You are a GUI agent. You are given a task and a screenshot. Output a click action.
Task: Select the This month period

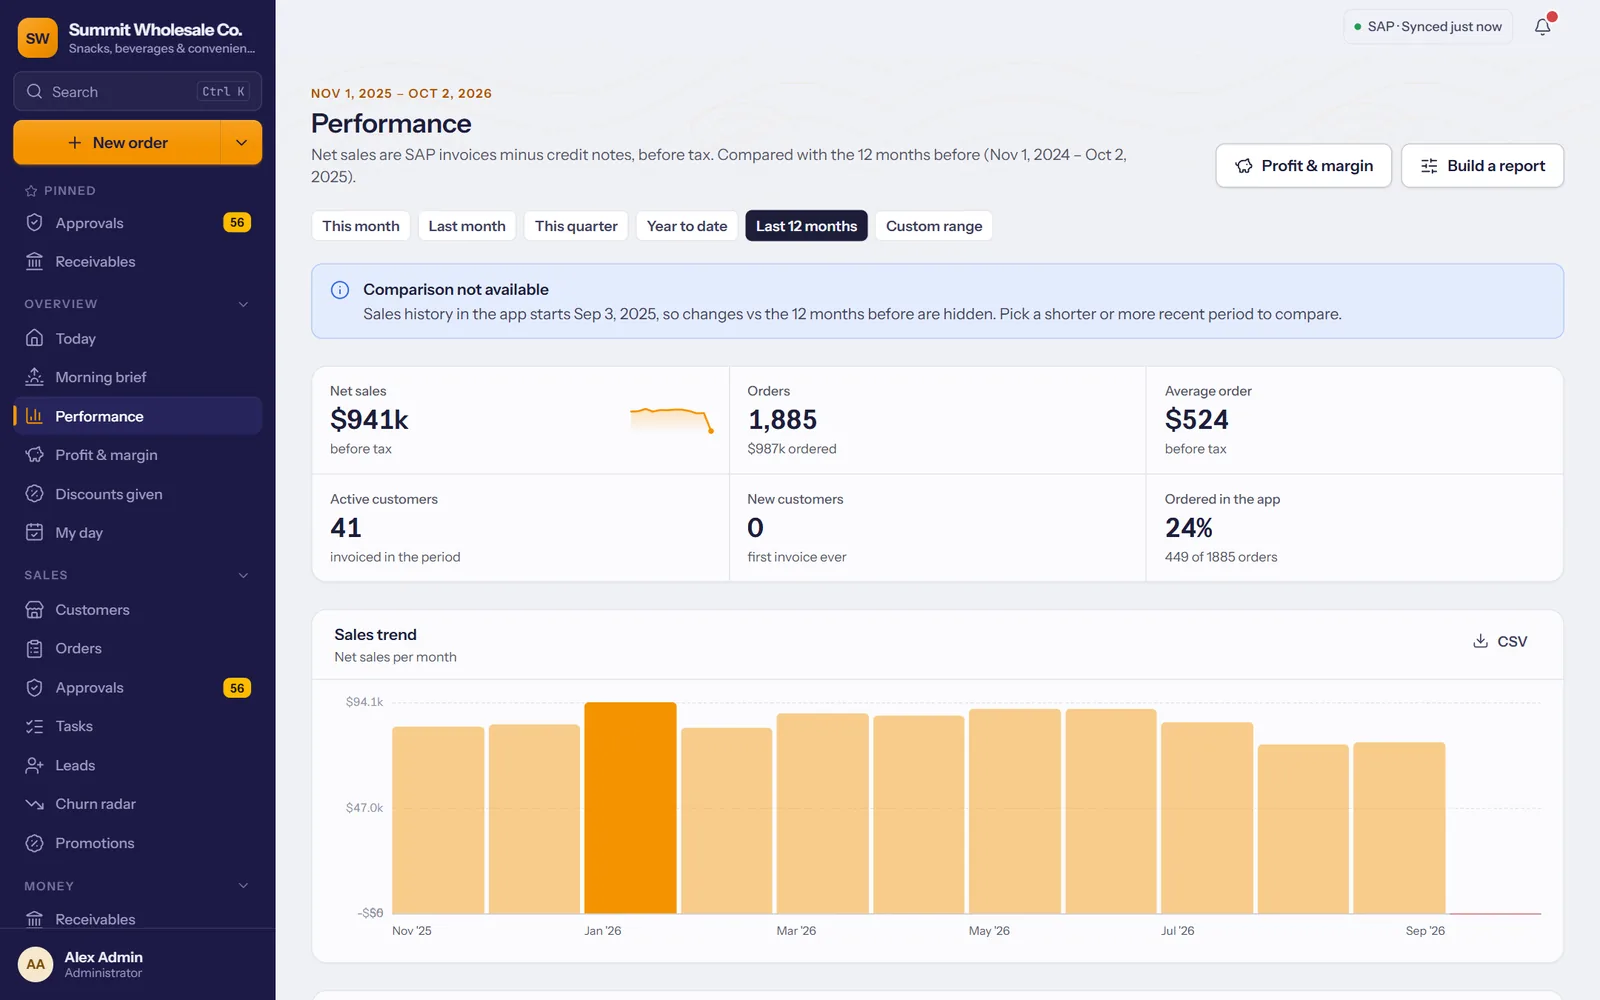361,226
